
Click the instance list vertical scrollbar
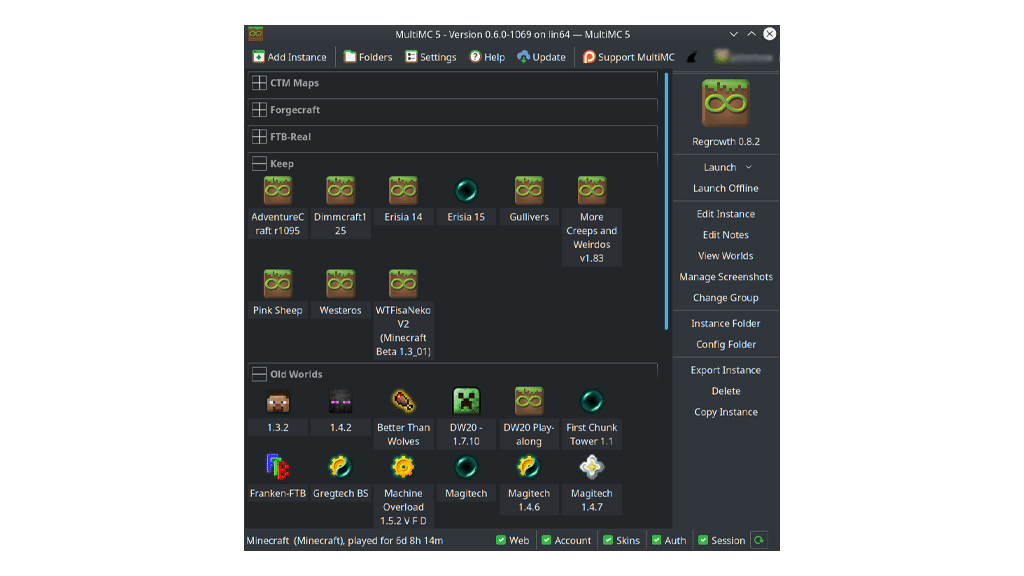(666, 201)
